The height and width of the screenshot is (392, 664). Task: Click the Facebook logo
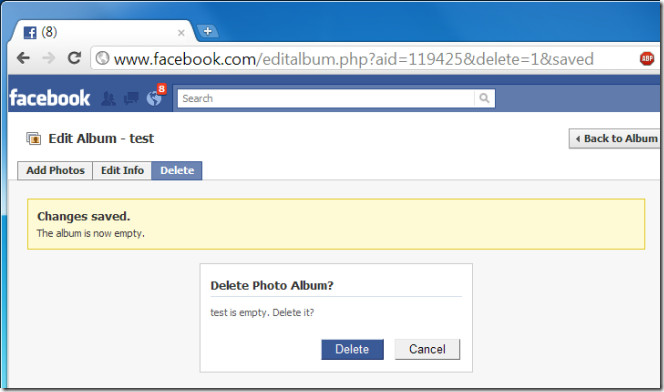pyautogui.click(x=50, y=98)
